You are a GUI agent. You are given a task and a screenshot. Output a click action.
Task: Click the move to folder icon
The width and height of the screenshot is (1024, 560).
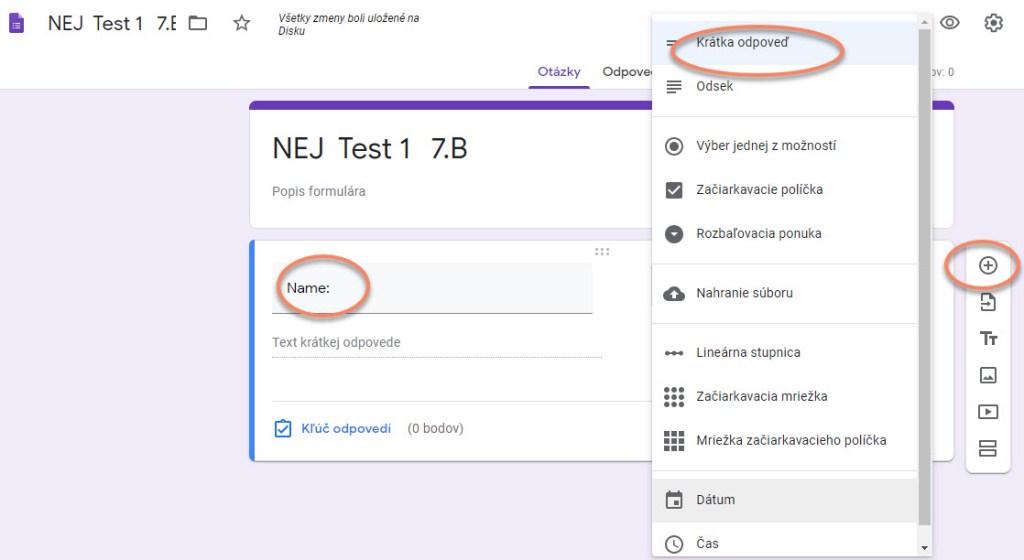(x=198, y=23)
